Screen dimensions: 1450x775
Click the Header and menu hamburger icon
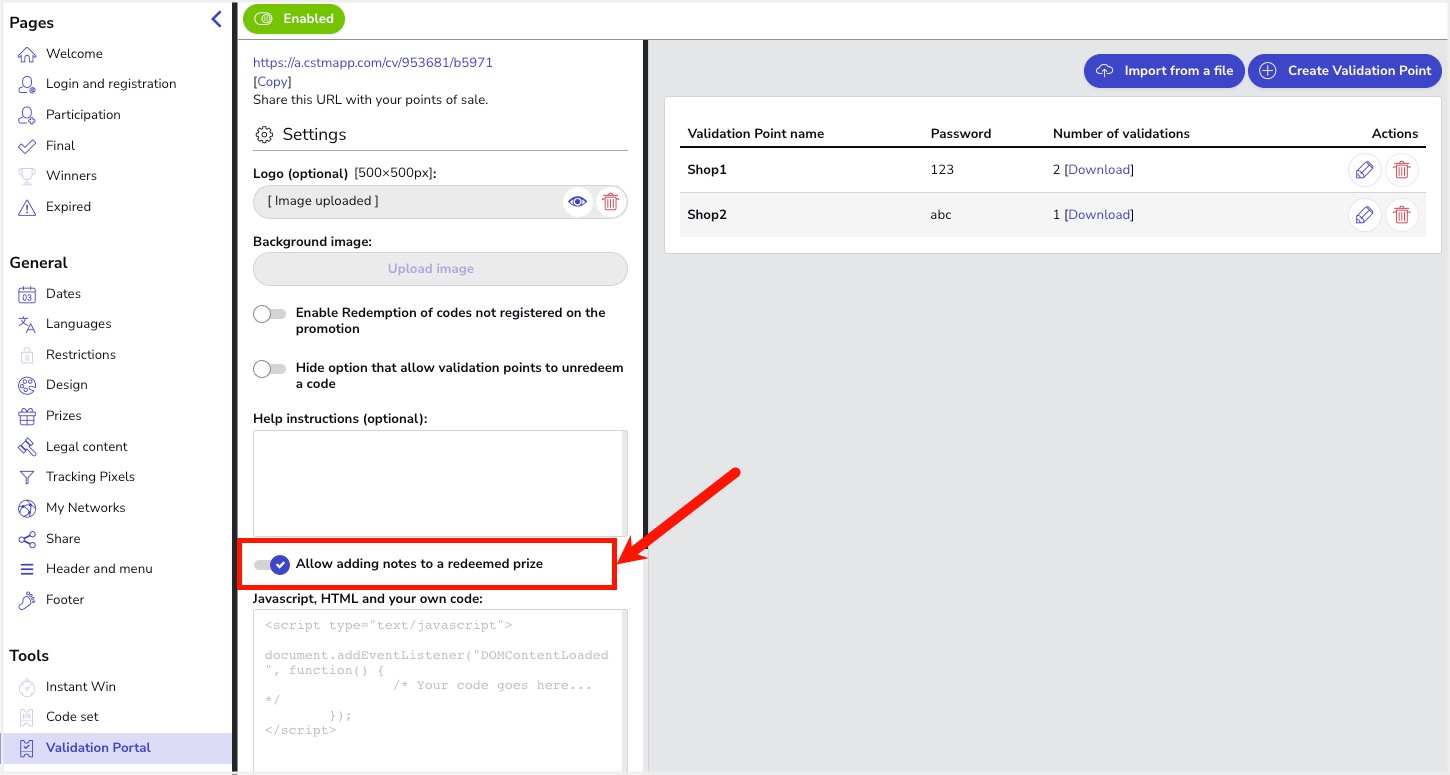tap(27, 569)
